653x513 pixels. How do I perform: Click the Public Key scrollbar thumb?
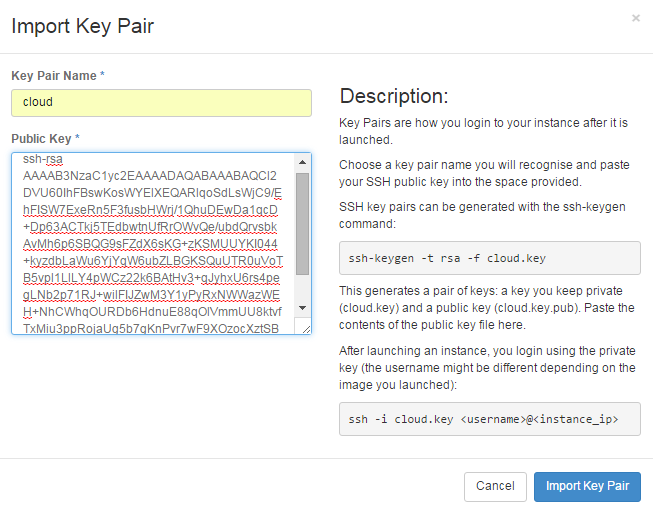tap(303, 222)
